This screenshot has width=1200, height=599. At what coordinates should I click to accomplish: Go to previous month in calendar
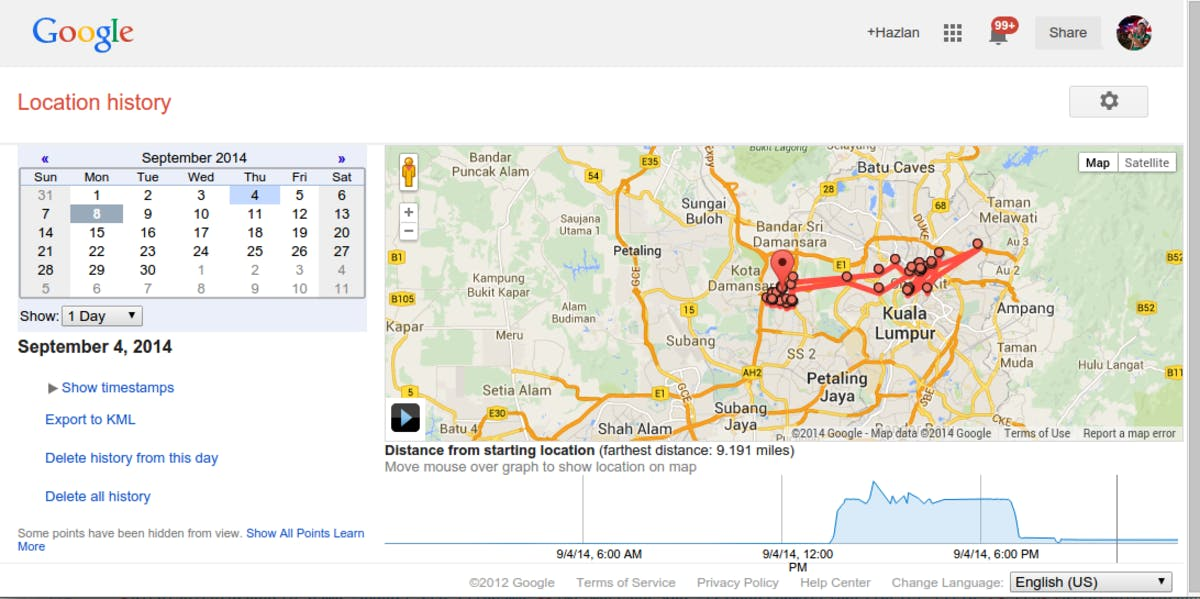tap(45, 158)
